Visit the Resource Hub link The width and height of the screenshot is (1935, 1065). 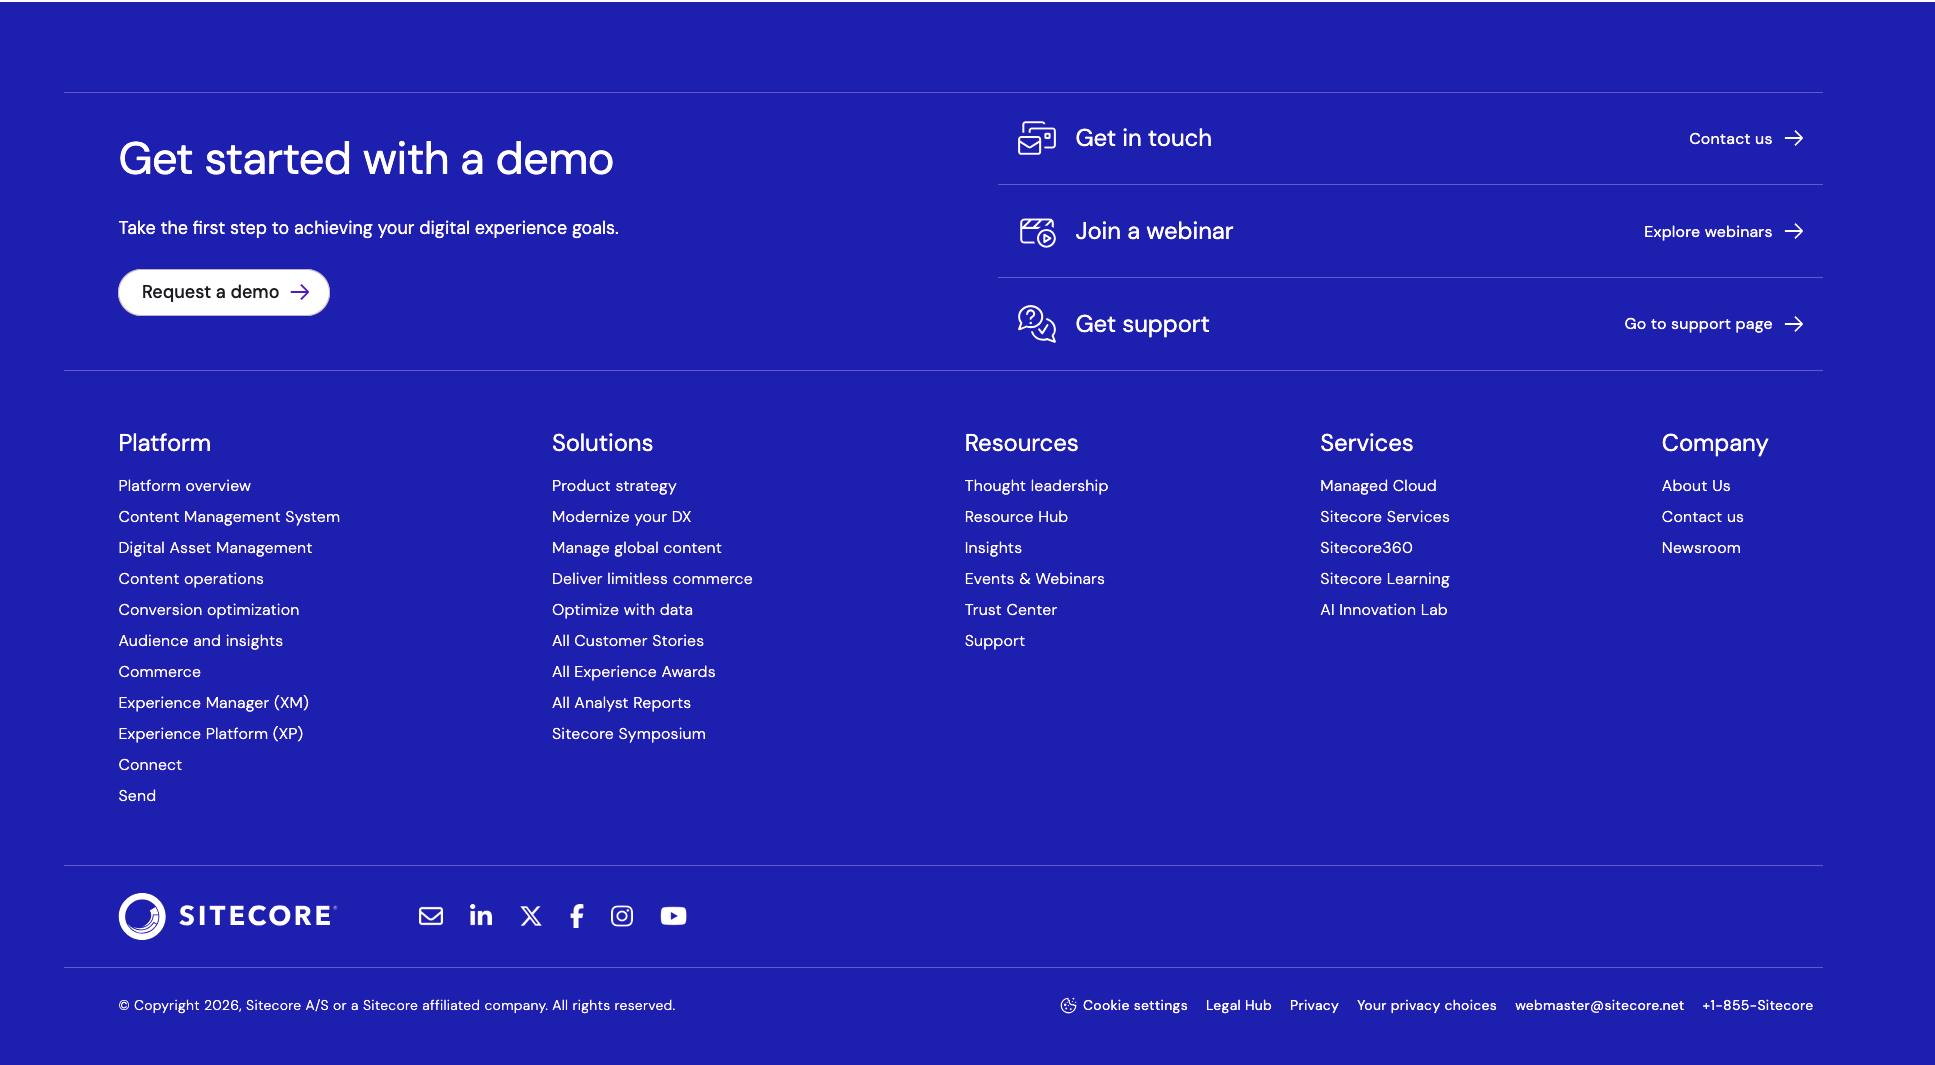[x=1016, y=517]
